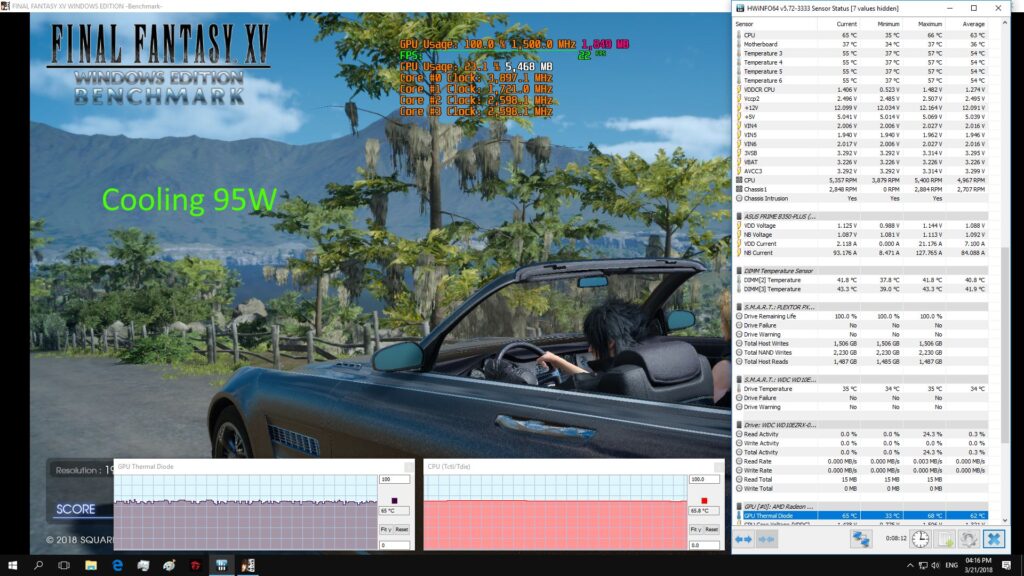The height and width of the screenshot is (576, 1024).
Task: Open the Windows Start menu
Action: click(x=12, y=565)
